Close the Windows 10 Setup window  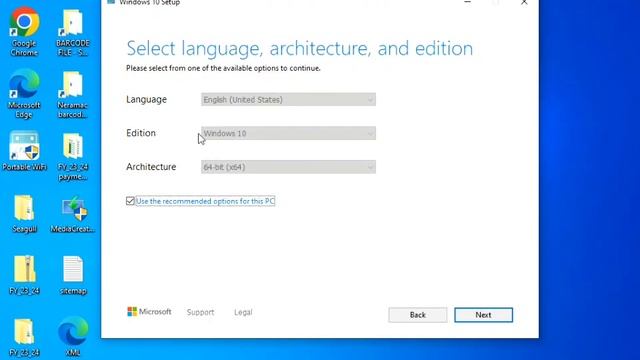[524, 2]
